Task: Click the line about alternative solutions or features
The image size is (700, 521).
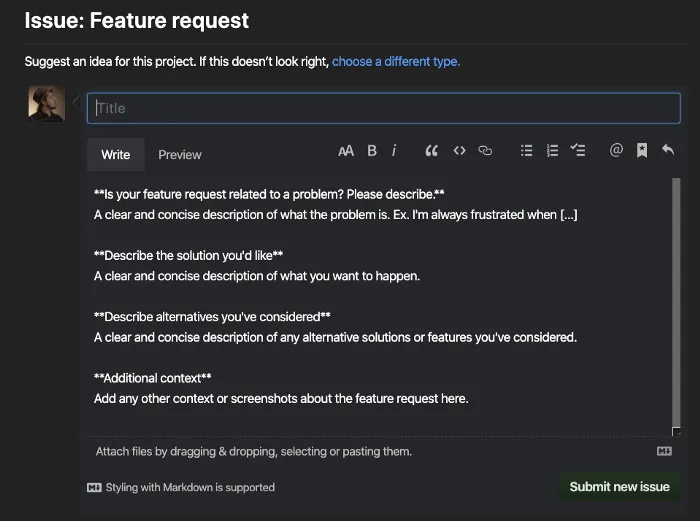Action: coord(335,337)
